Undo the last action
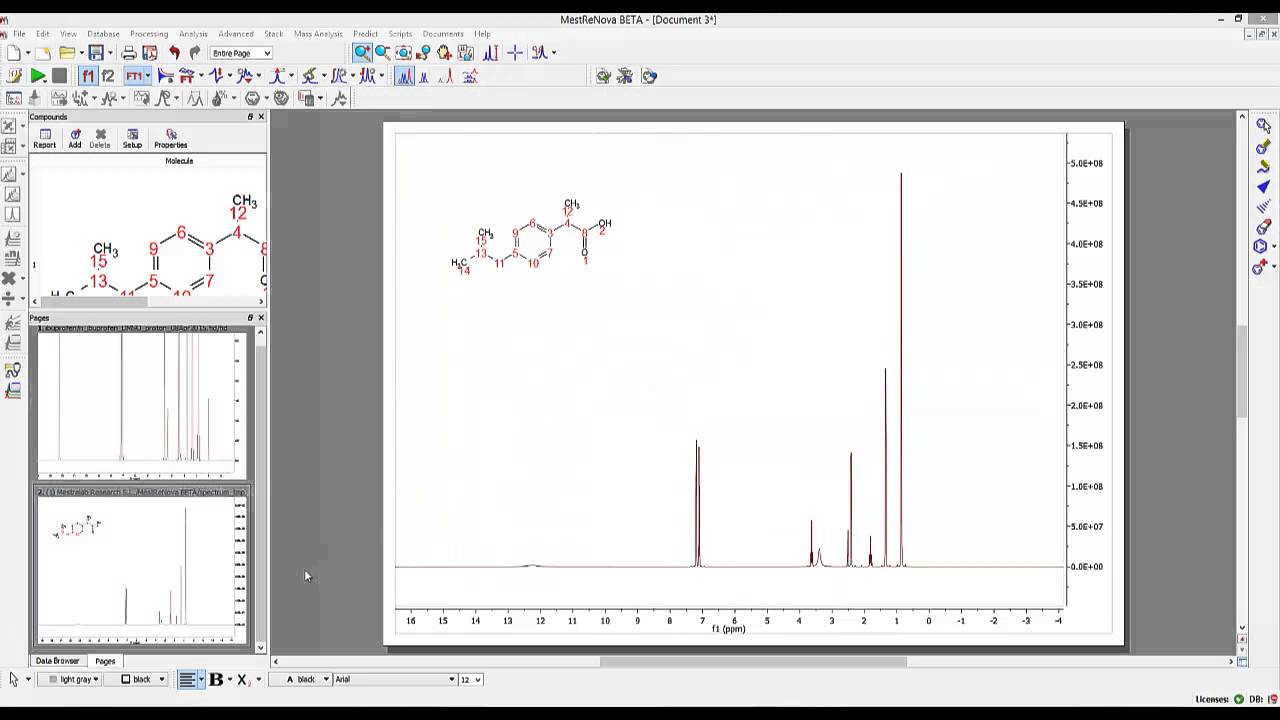 pos(174,53)
